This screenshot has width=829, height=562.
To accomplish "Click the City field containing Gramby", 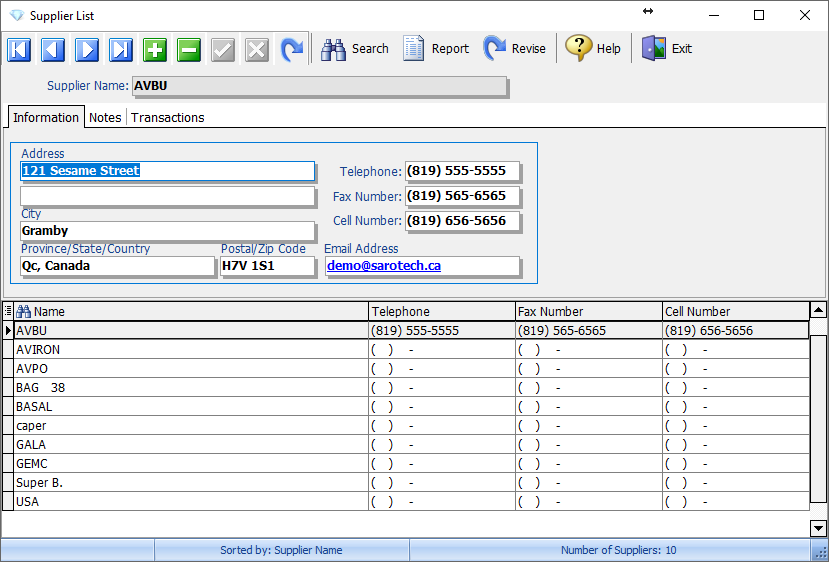I will pos(167,231).
